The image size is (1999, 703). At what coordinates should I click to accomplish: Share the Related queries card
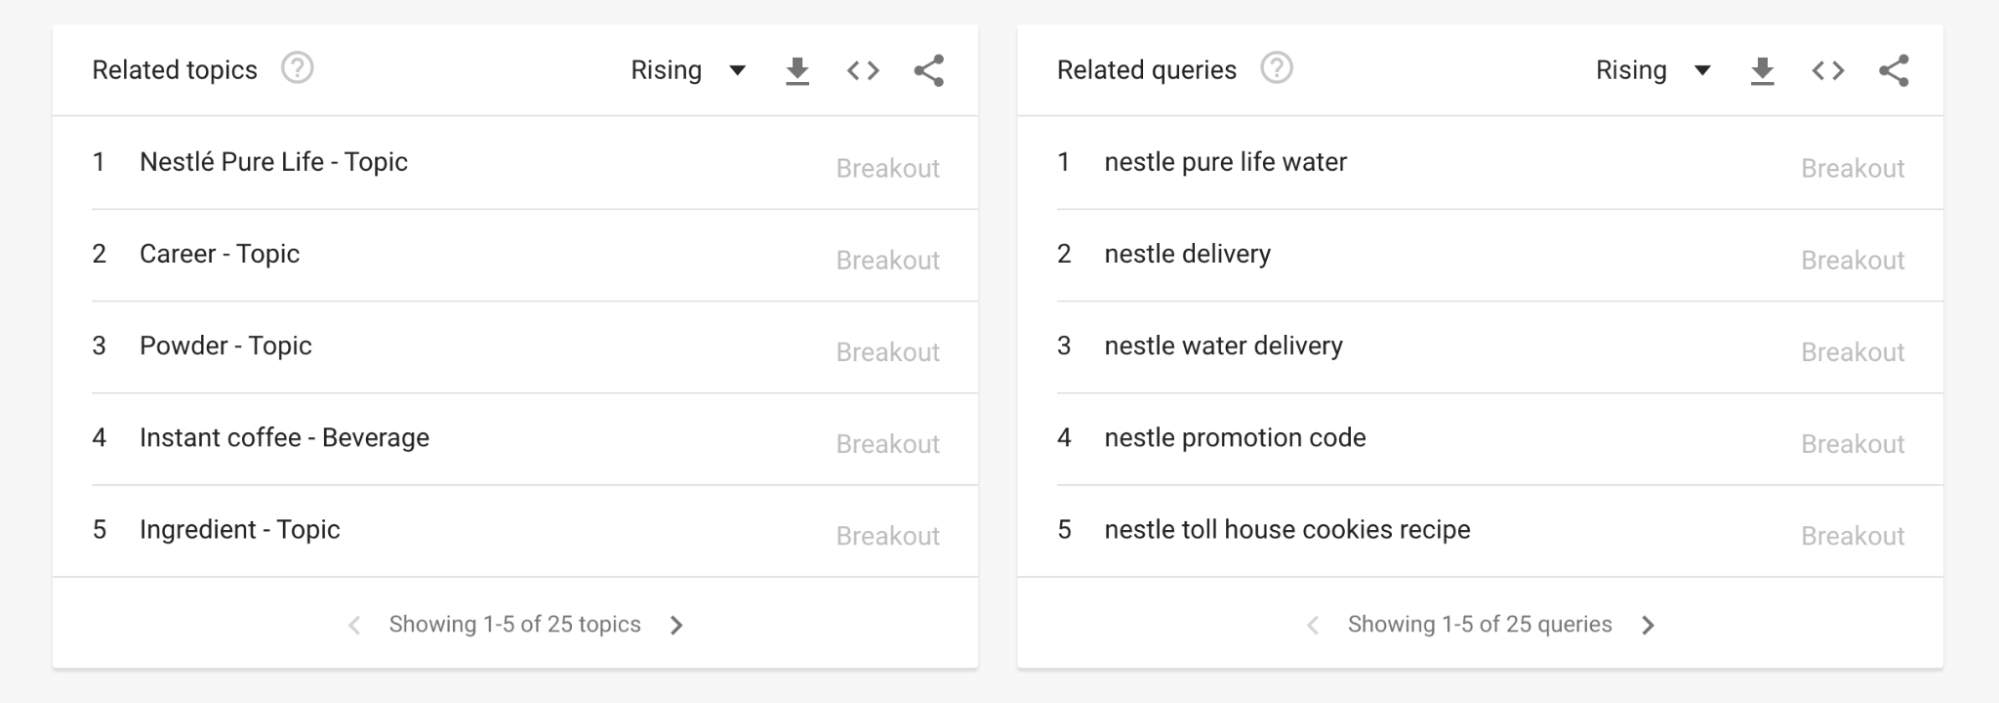click(1894, 71)
